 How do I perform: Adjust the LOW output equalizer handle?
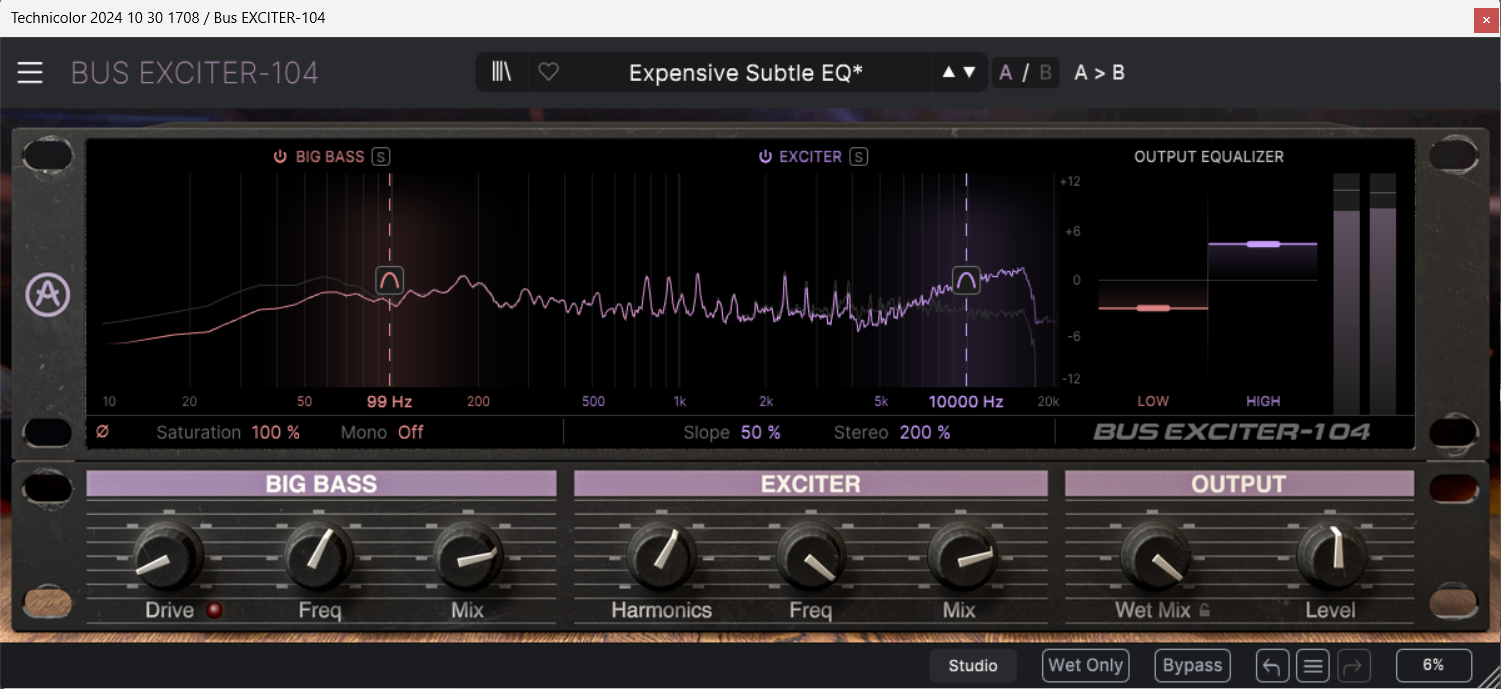point(1153,308)
